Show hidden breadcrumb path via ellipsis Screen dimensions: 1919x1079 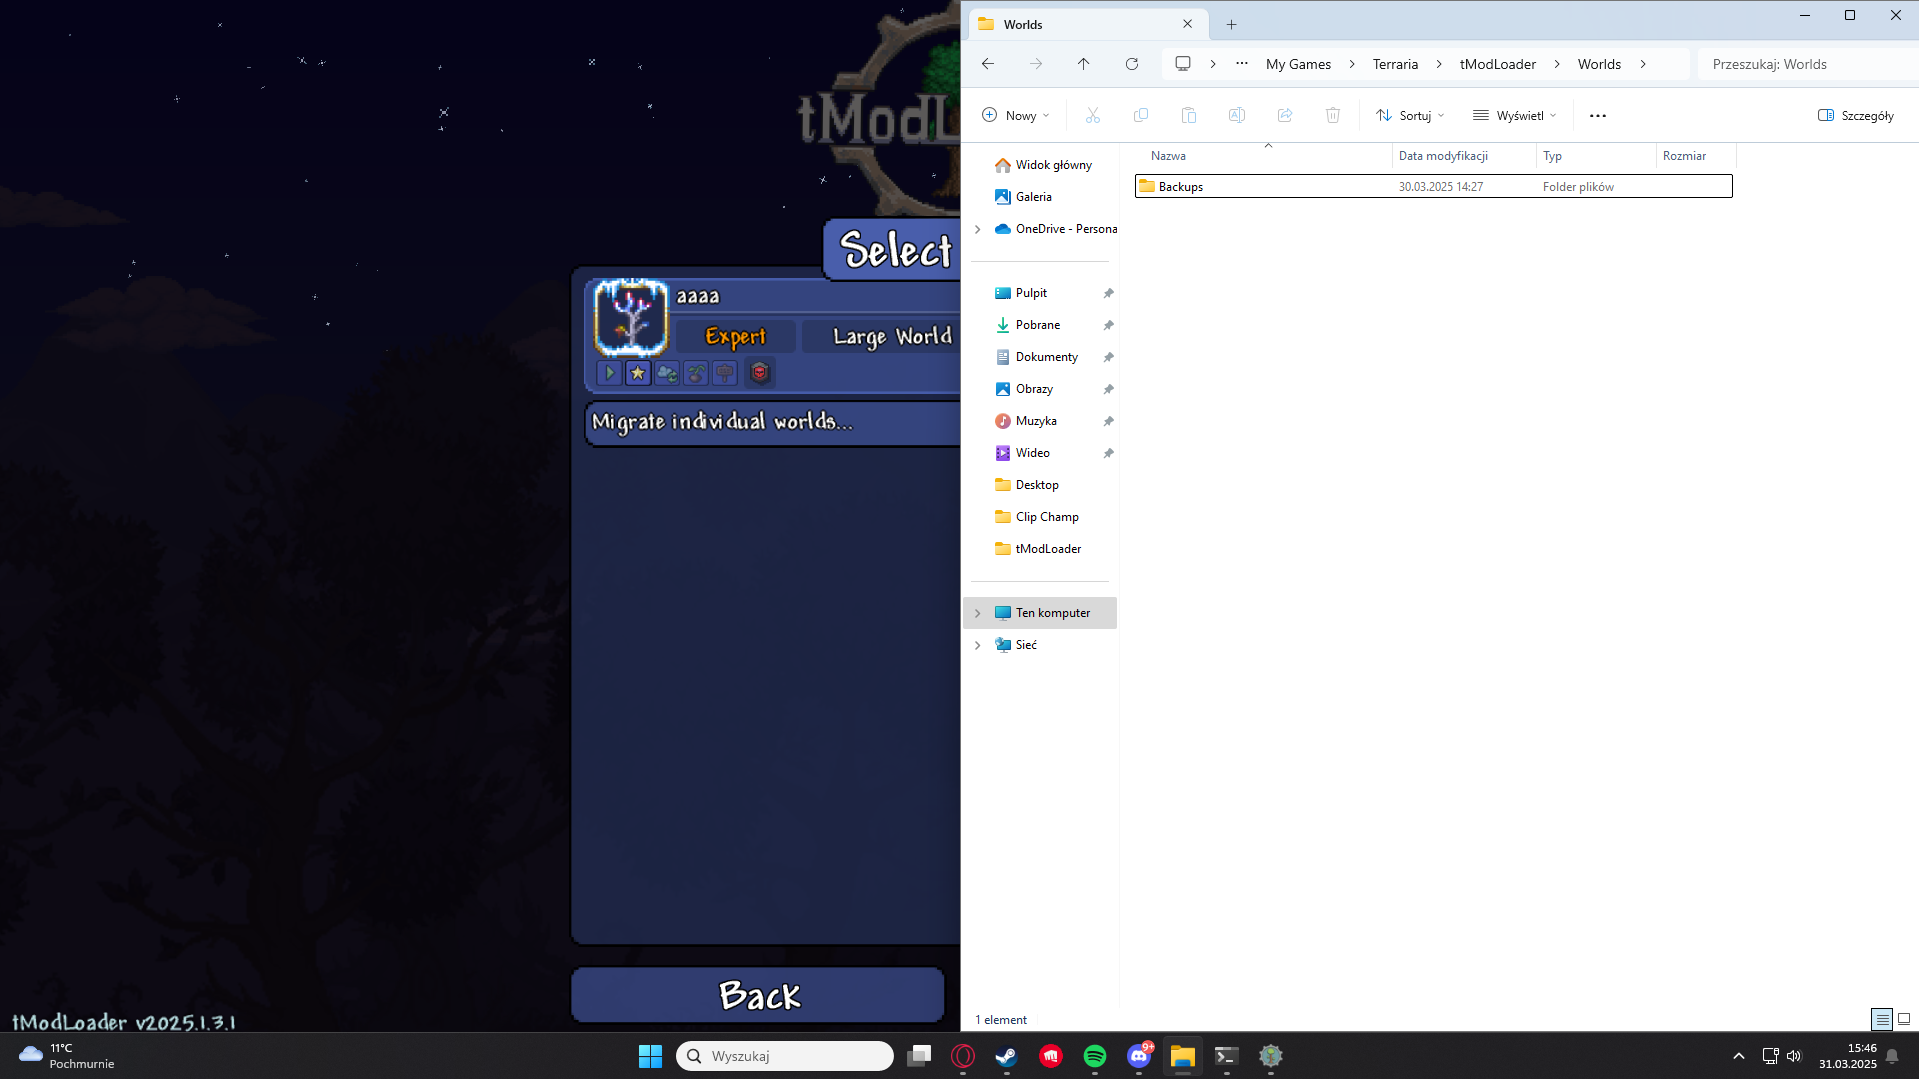click(x=1242, y=64)
